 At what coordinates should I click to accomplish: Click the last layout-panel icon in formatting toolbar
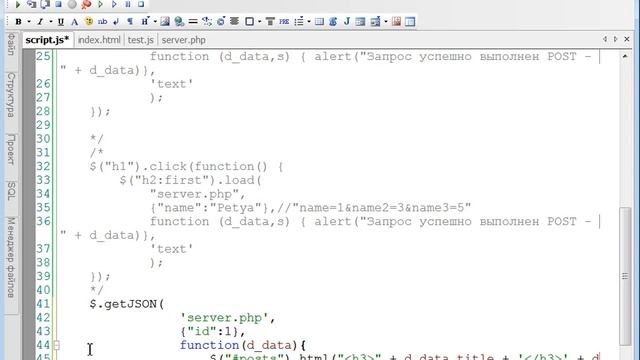coord(410,21)
